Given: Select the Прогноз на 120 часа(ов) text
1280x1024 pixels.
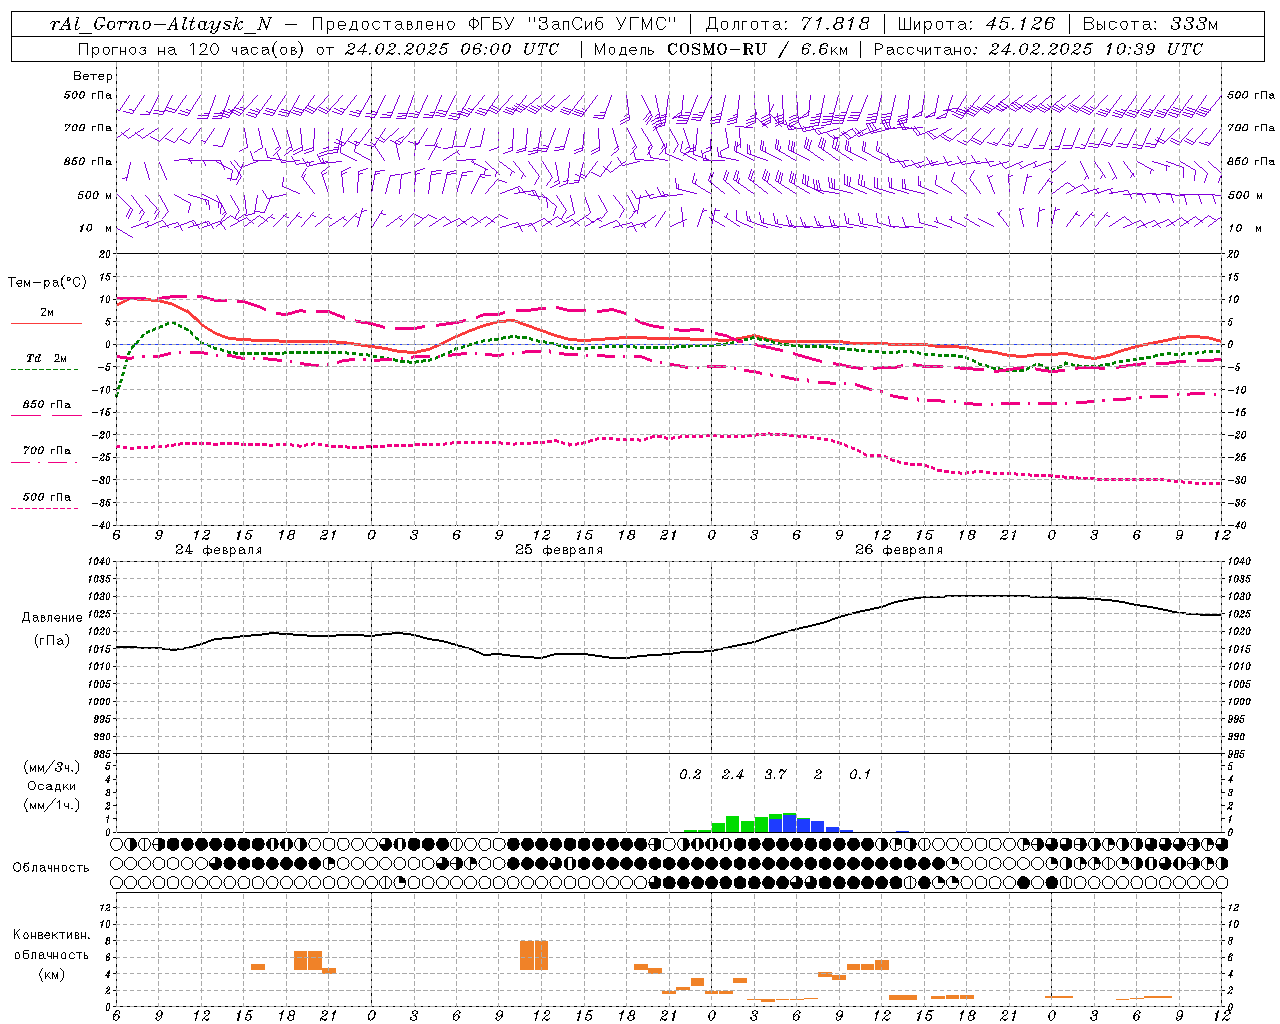Looking at the screenshot, I should click(191, 49).
